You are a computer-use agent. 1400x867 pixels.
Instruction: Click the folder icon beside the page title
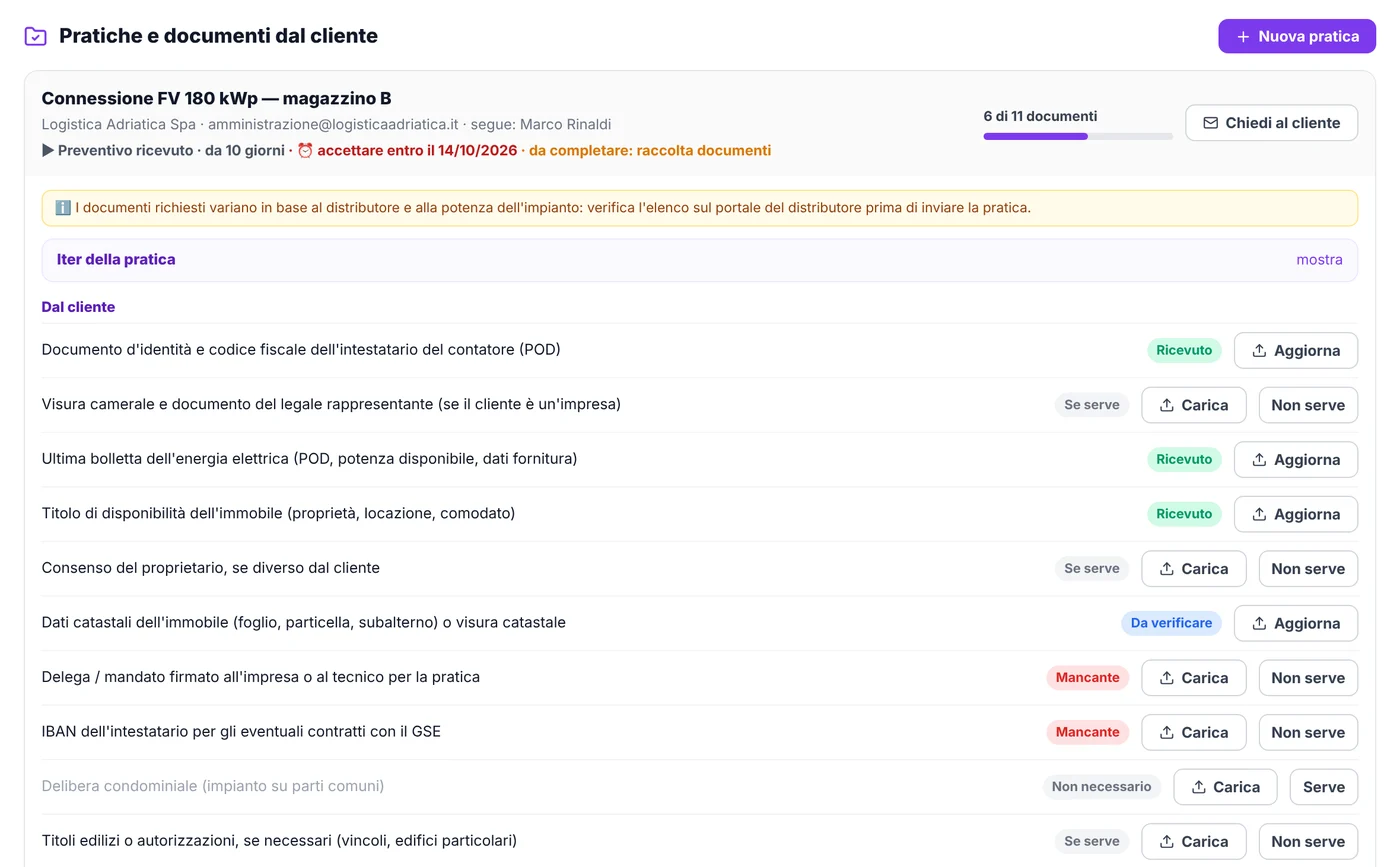[x=35, y=36]
